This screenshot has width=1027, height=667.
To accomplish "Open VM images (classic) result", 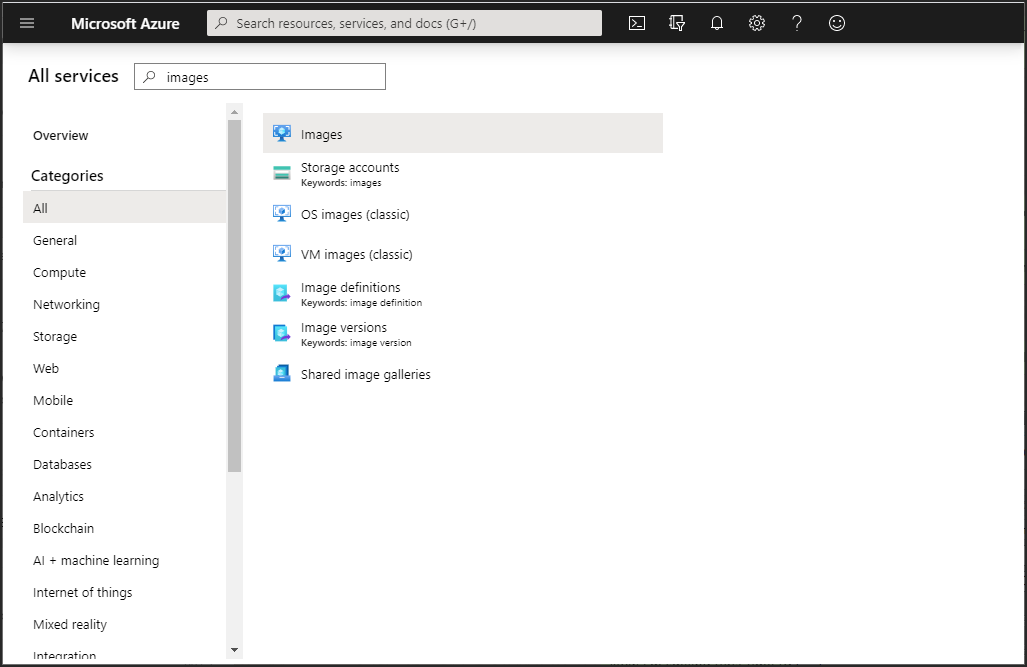I will [462, 254].
